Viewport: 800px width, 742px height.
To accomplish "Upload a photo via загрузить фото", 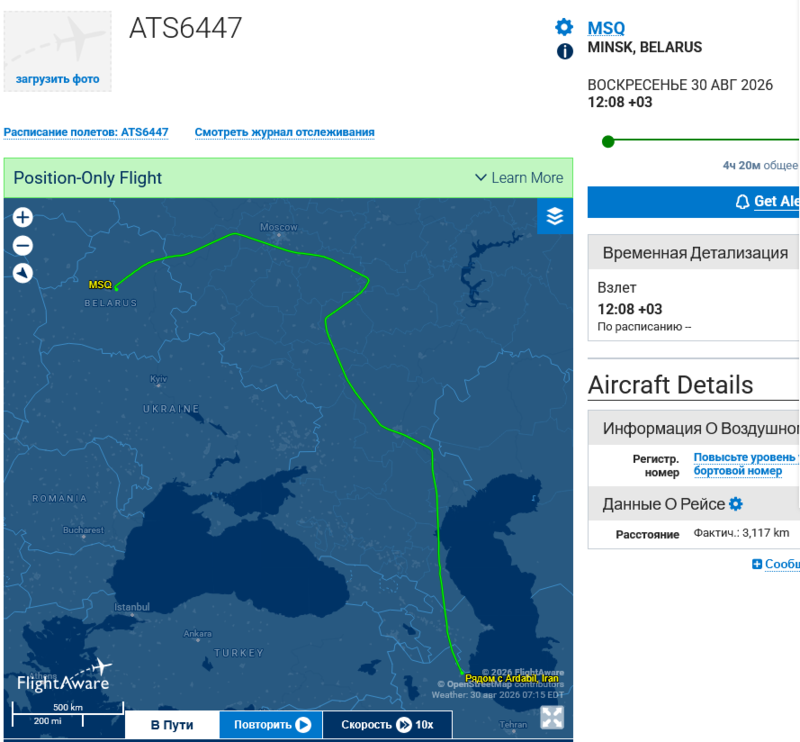I will pos(58,79).
